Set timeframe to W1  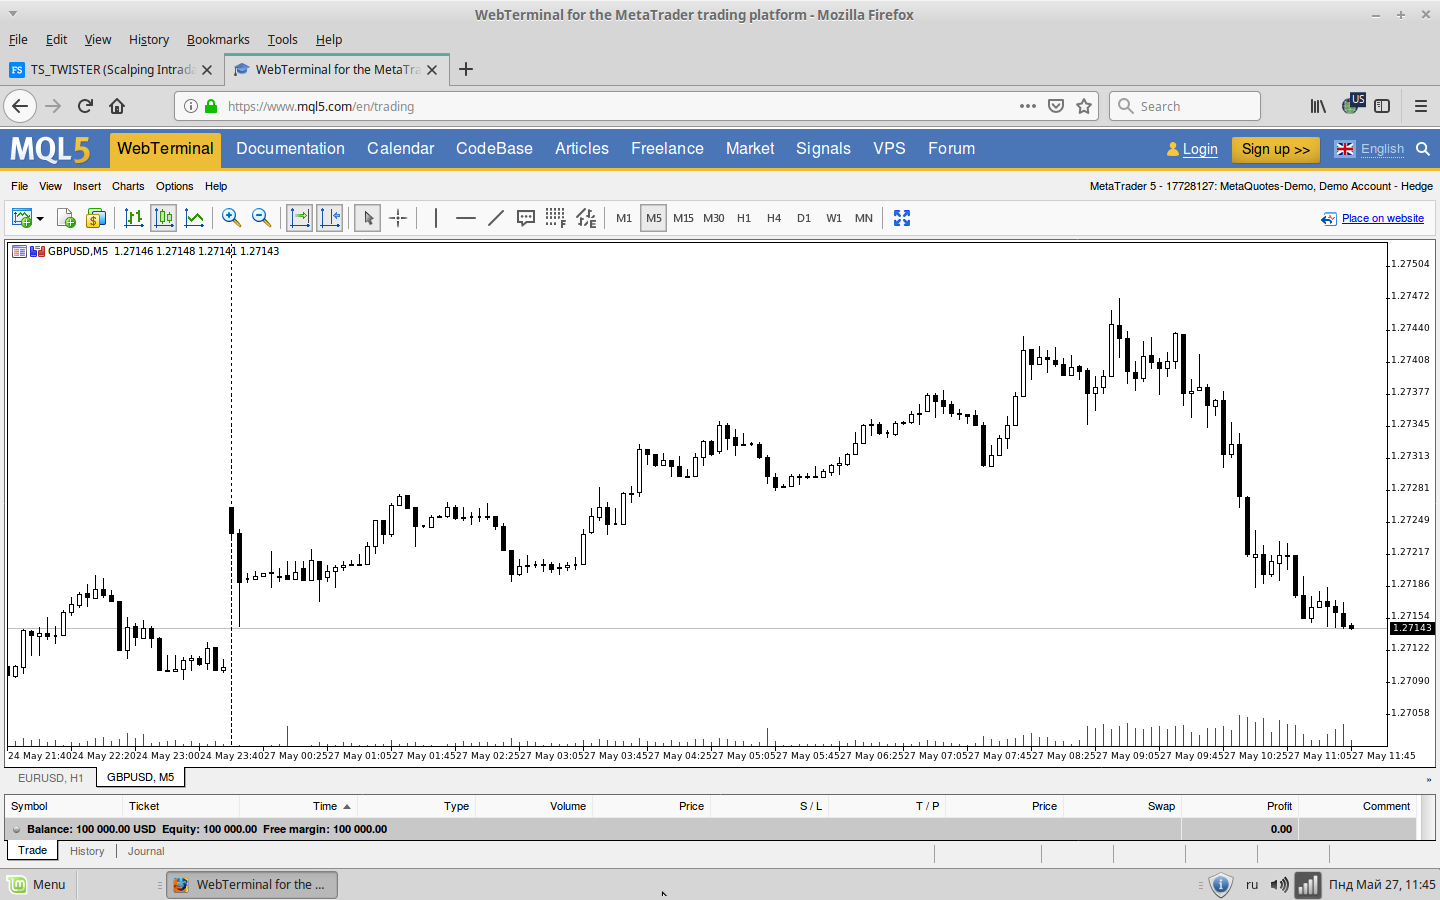(x=834, y=218)
